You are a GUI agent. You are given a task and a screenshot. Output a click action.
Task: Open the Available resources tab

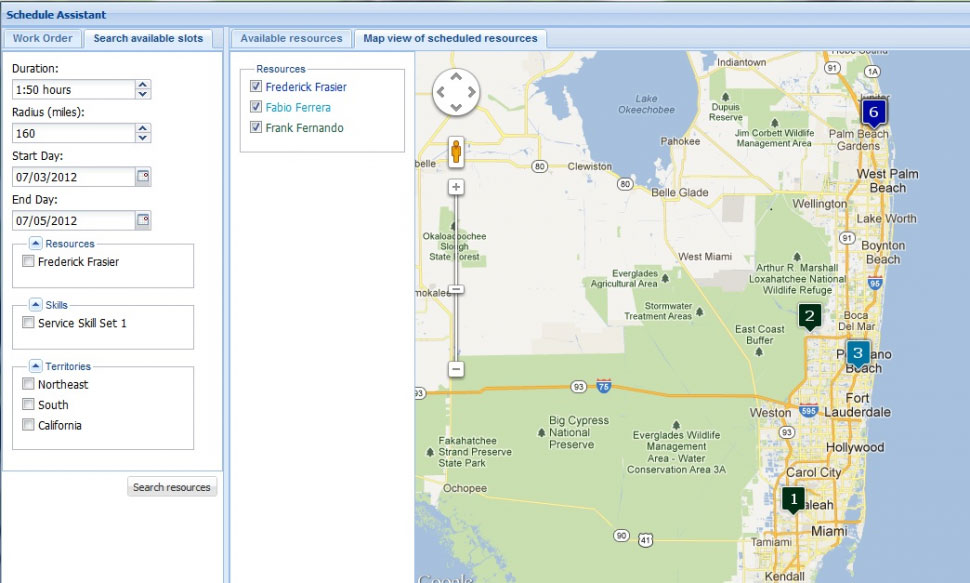(291, 38)
